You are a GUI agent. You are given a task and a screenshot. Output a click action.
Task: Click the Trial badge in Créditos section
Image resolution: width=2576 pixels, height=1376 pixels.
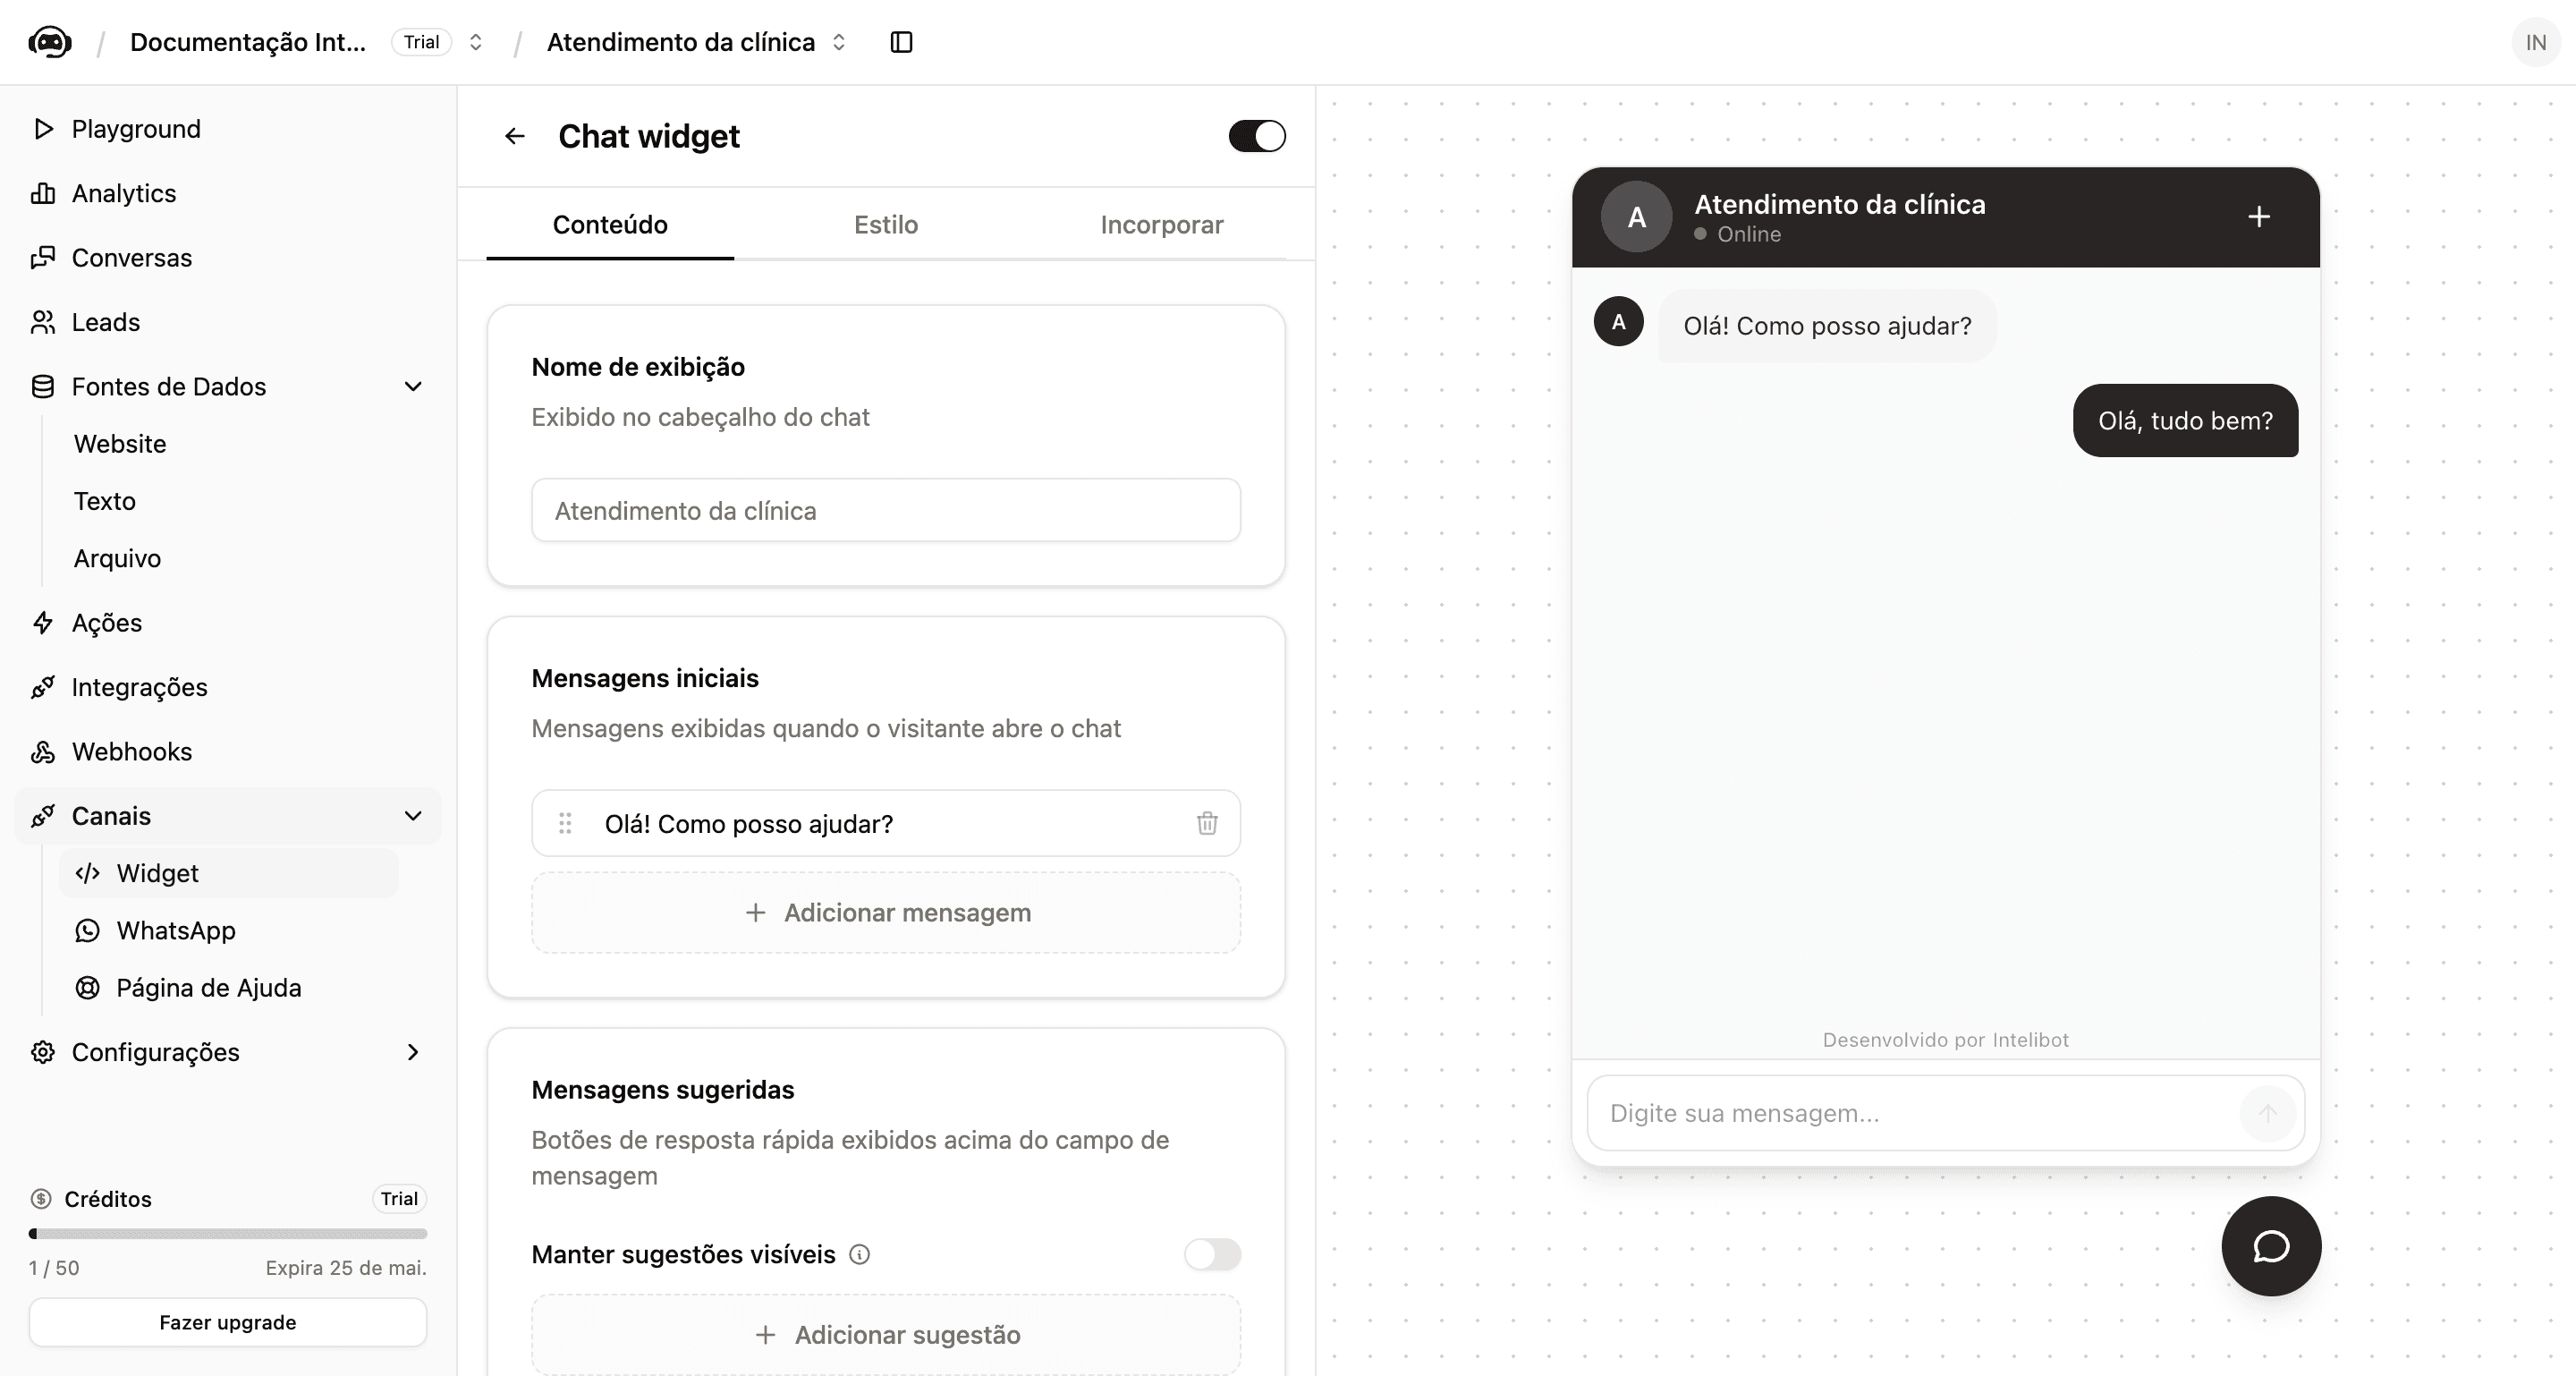point(399,1198)
